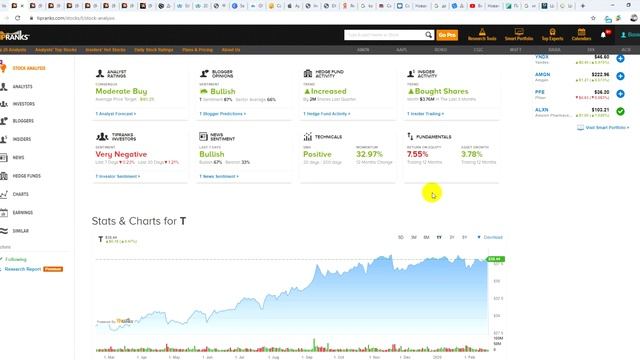Open Daily Stock Ratings in the nav bar

[154, 50]
